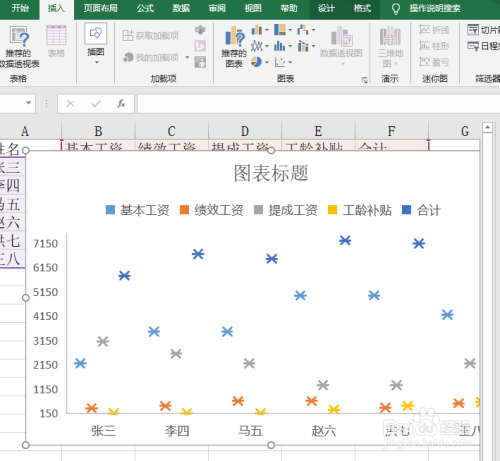Open the chart group dialog launcher
Image resolution: width=500 pixels, height=461 pixels.
pos(364,80)
